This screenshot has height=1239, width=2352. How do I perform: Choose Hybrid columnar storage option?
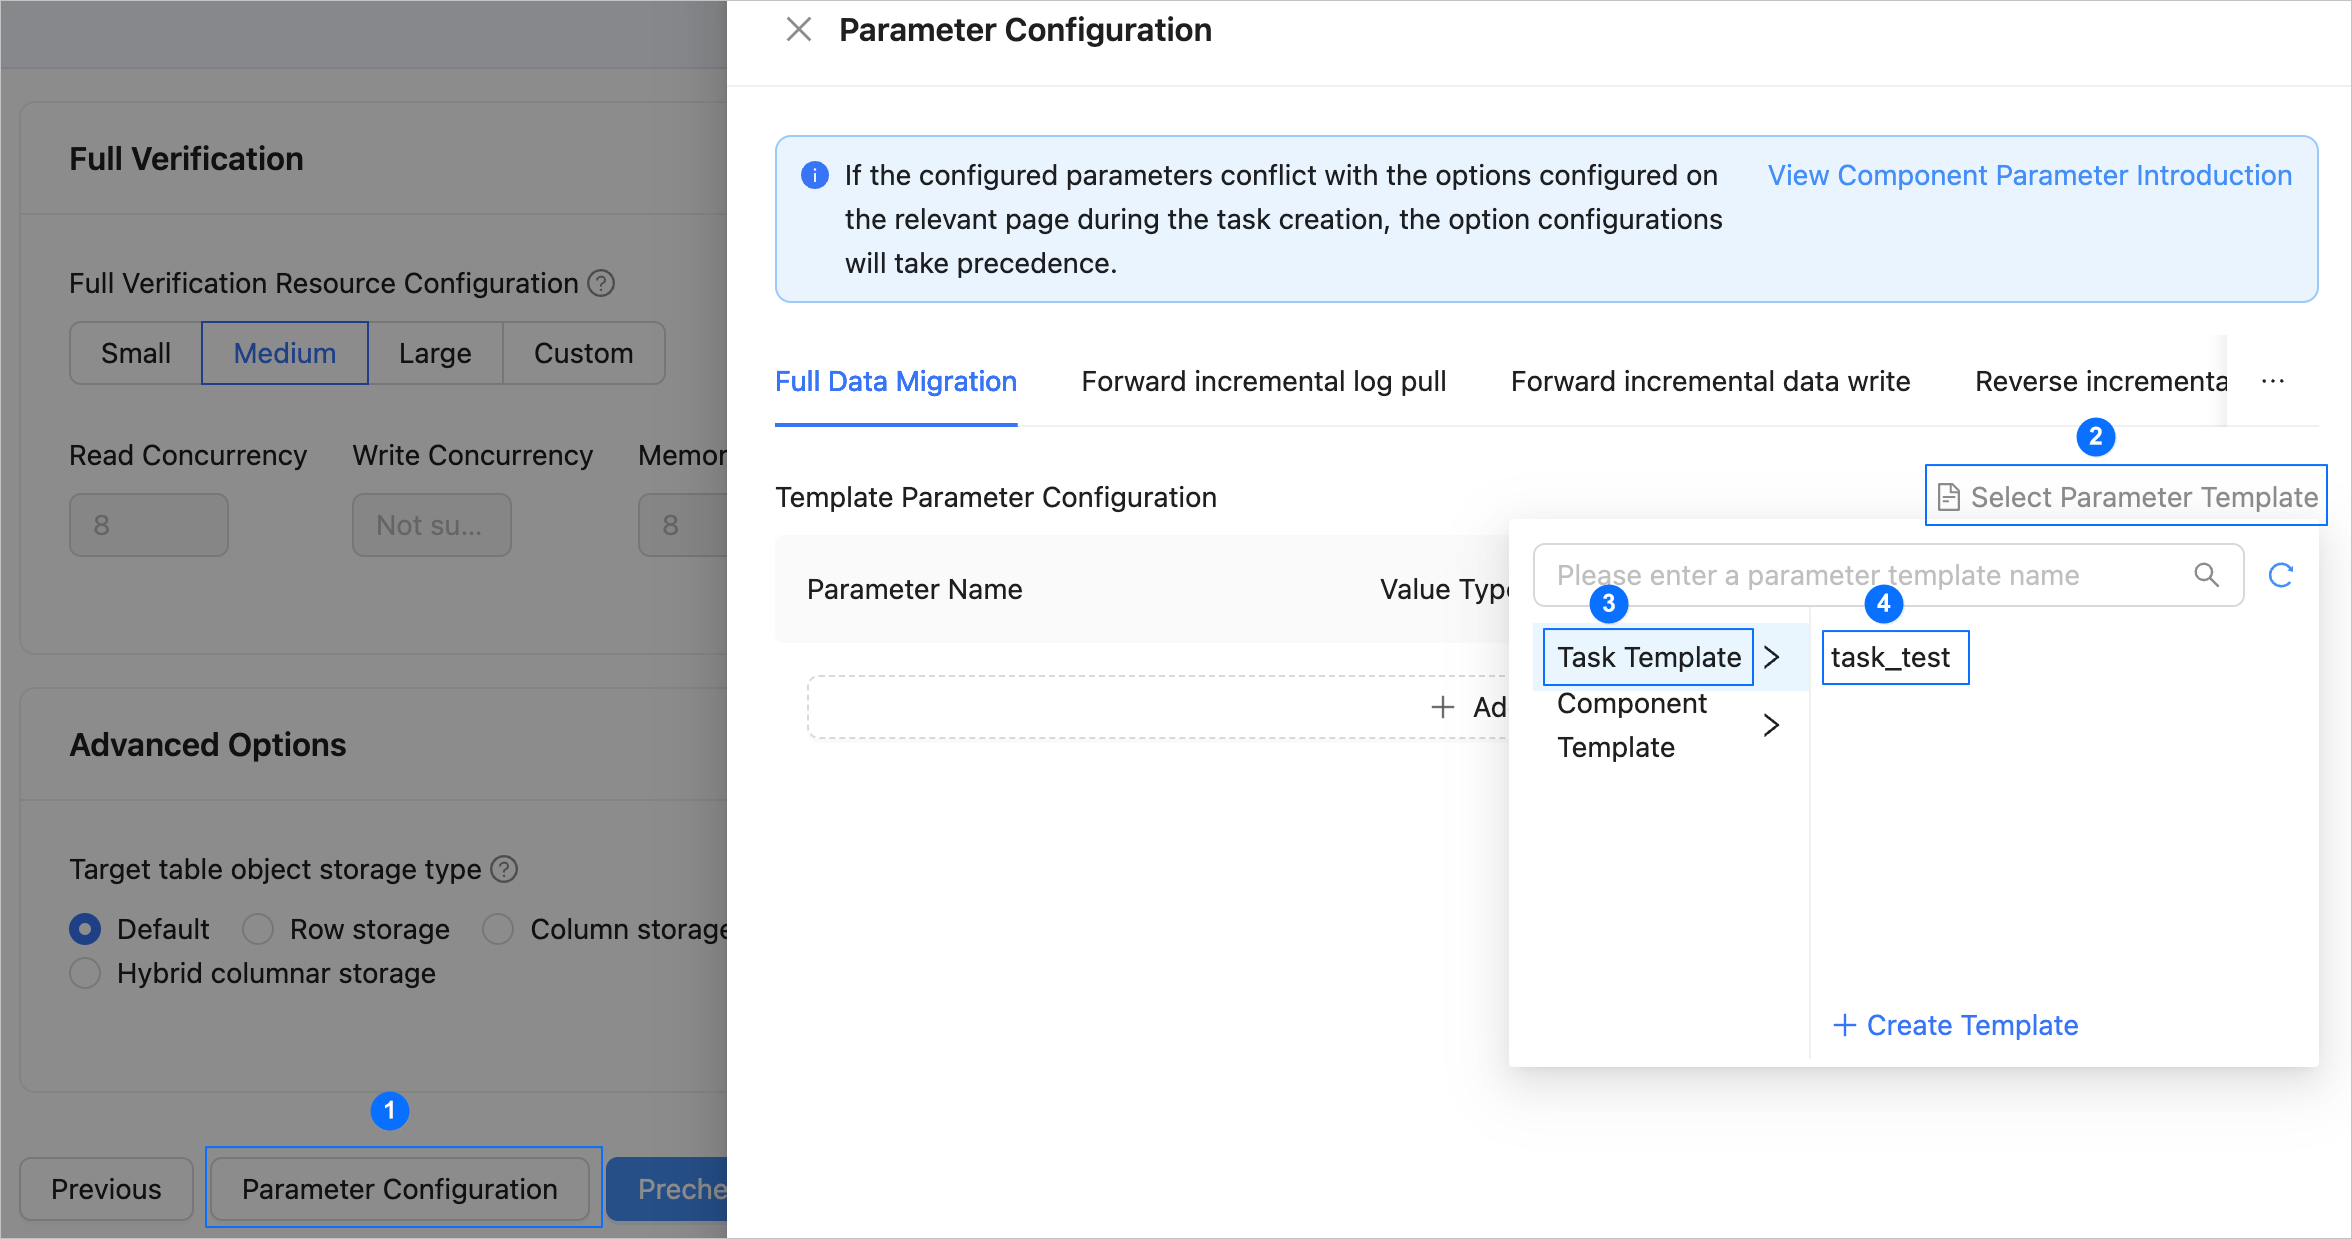[x=86, y=973]
